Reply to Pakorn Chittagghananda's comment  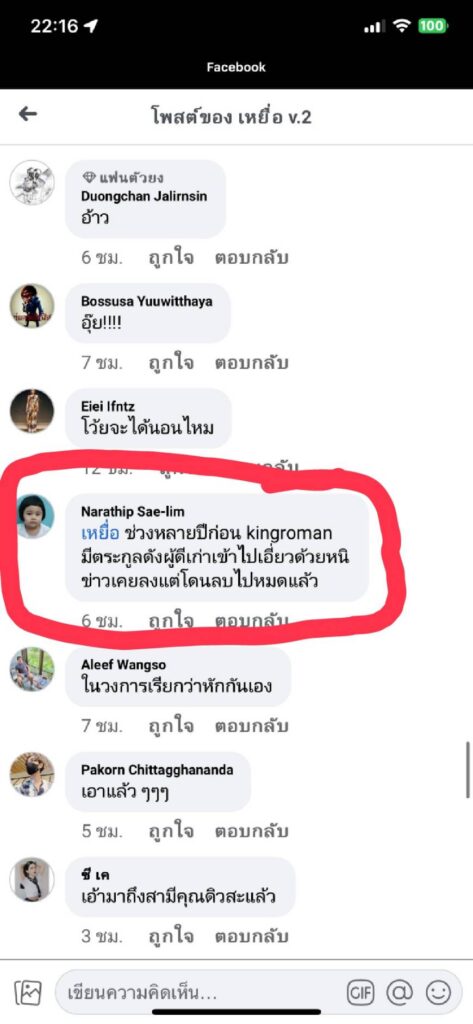point(252,831)
